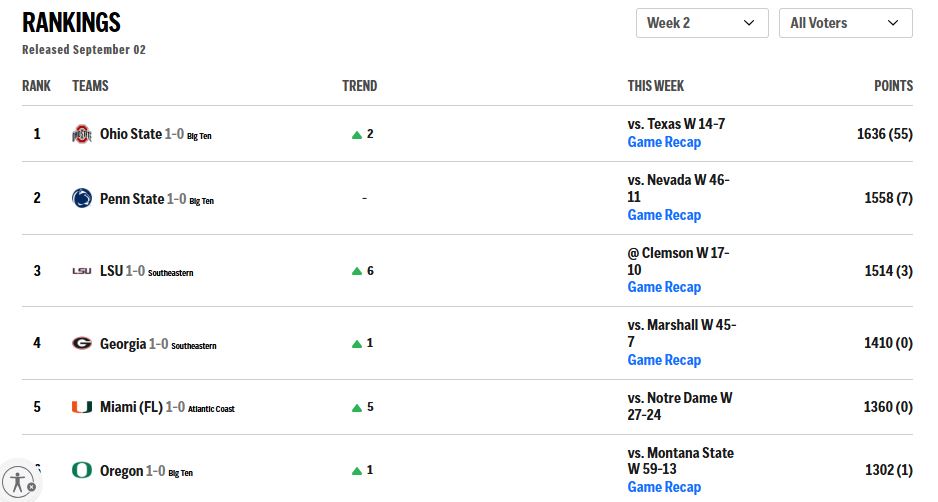Viewport: 938px width, 502px height.
Task: Click the LSU team logo
Action: pos(82,271)
